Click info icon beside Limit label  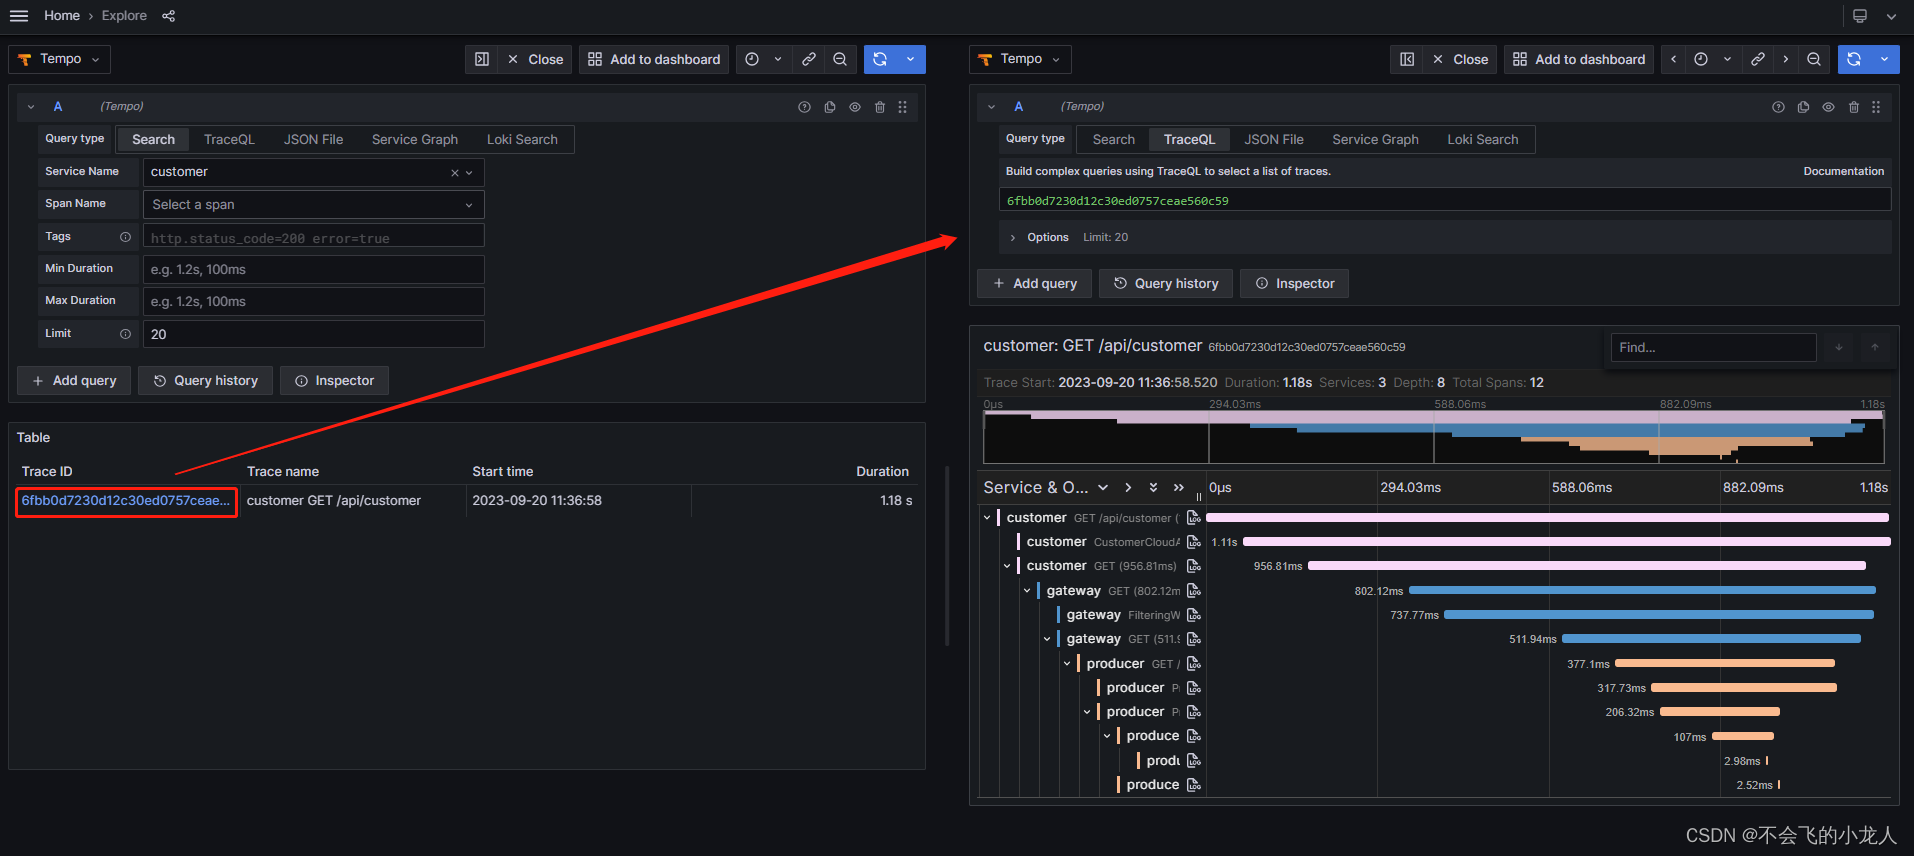[126, 334]
